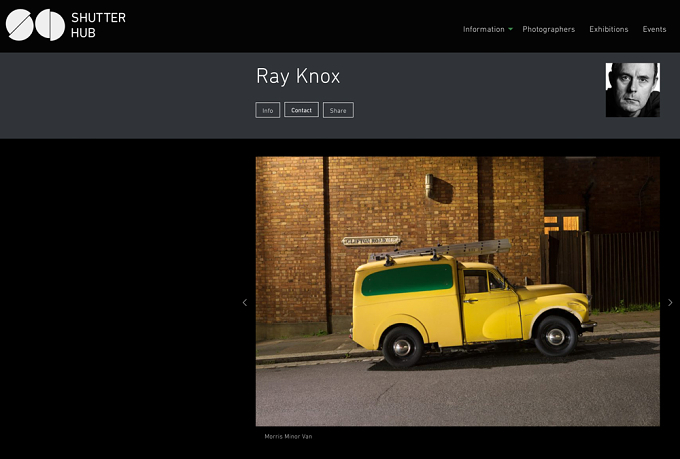Select the Ray Knox name heading
The height and width of the screenshot is (459, 680).
(298, 76)
